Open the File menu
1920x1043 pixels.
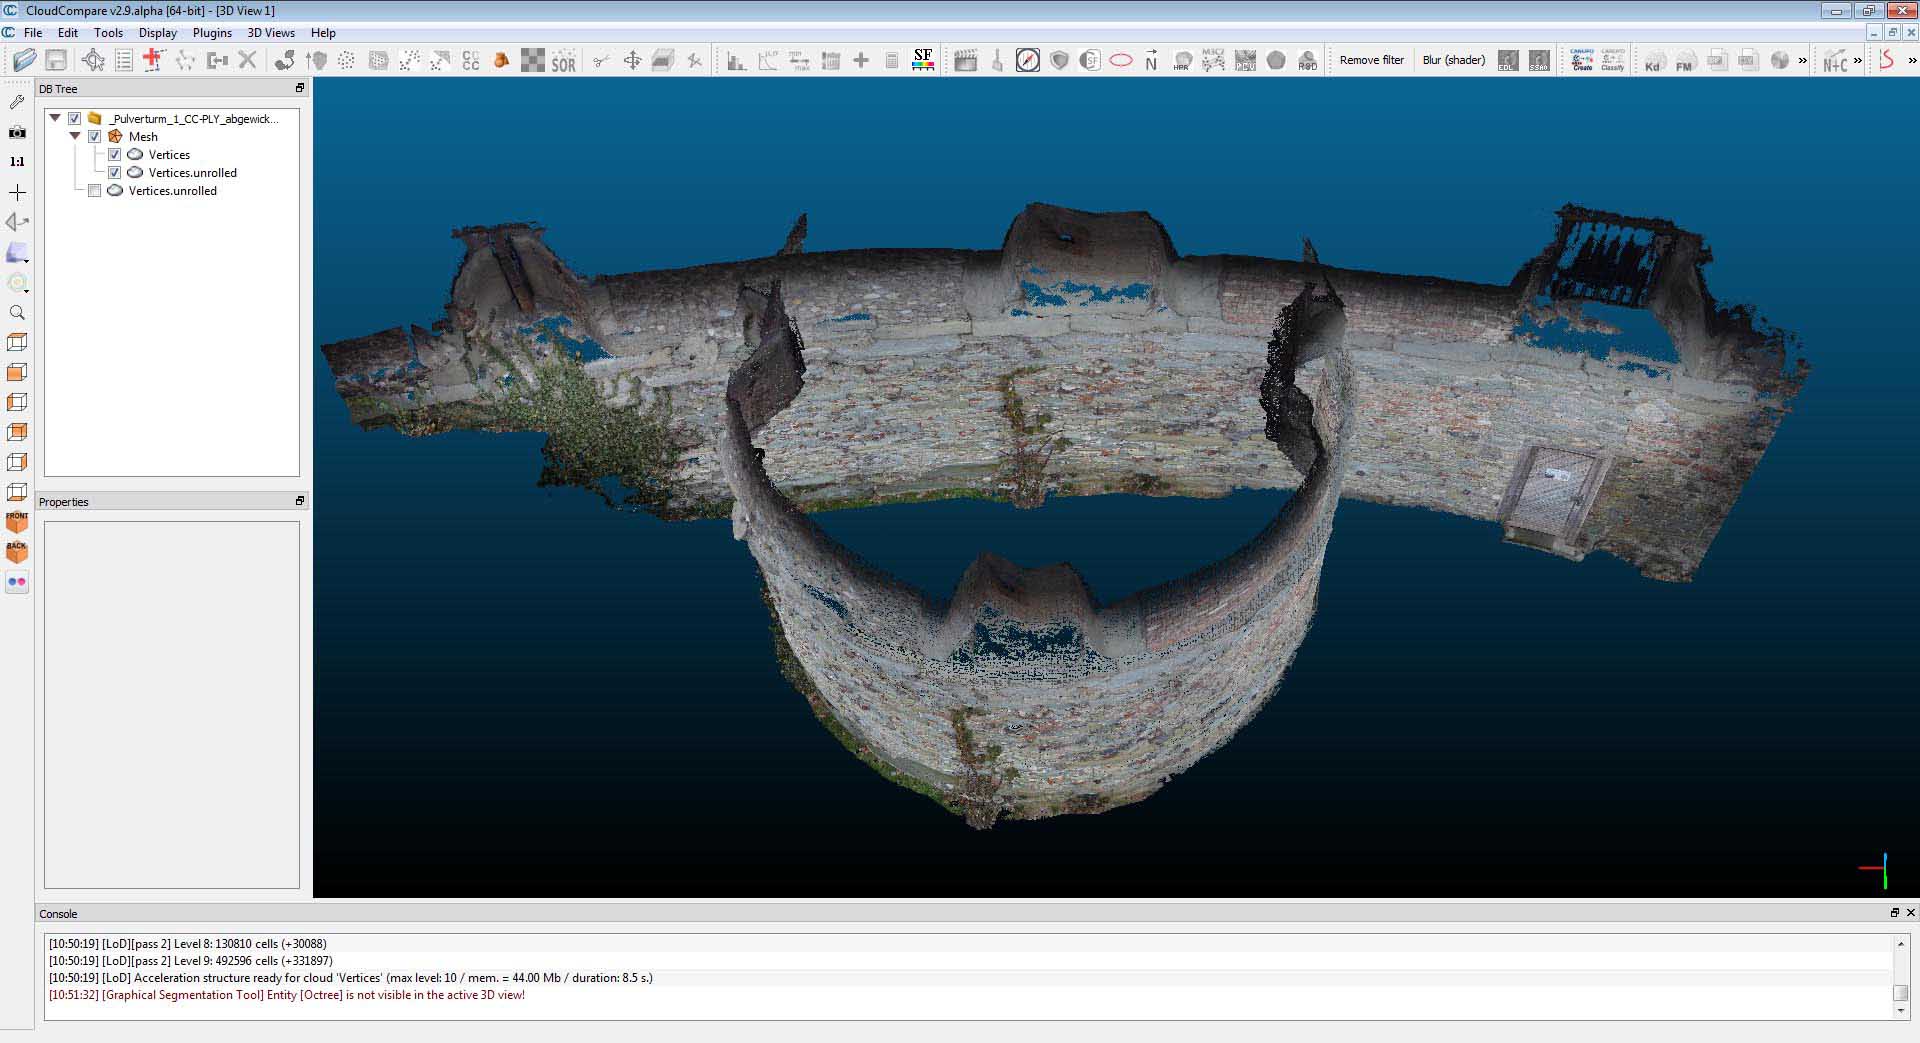click(33, 33)
